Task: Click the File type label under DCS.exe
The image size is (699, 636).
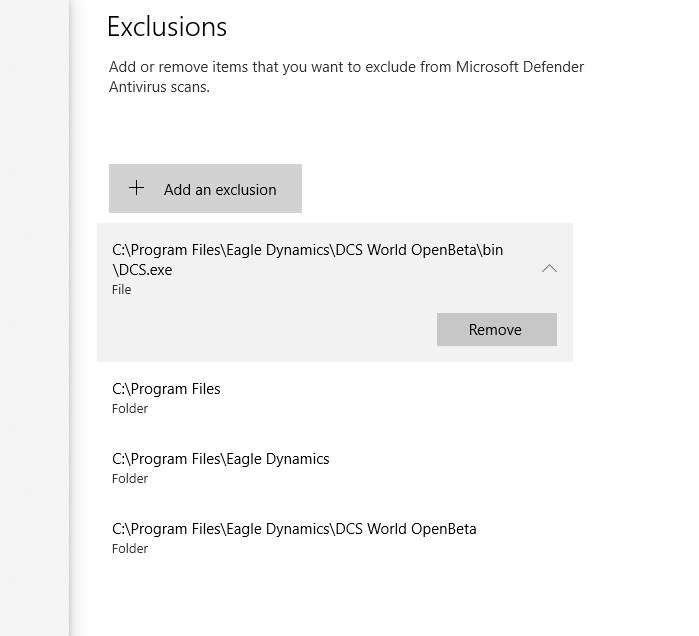Action: click(121, 290)
